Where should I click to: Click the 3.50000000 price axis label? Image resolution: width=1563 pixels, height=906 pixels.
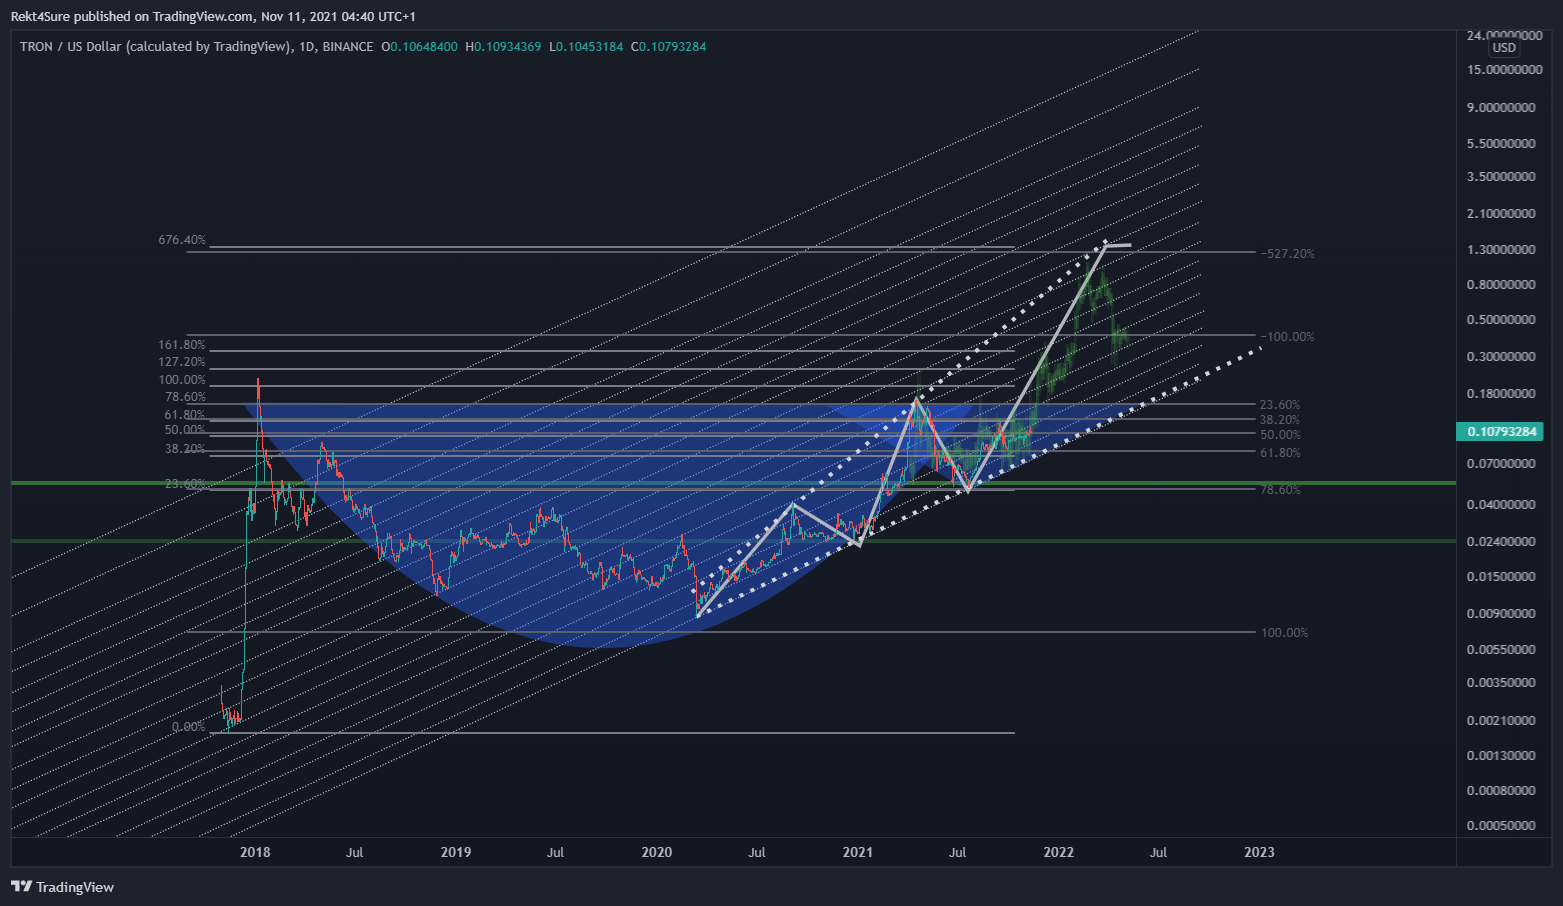pos(1501,177)
